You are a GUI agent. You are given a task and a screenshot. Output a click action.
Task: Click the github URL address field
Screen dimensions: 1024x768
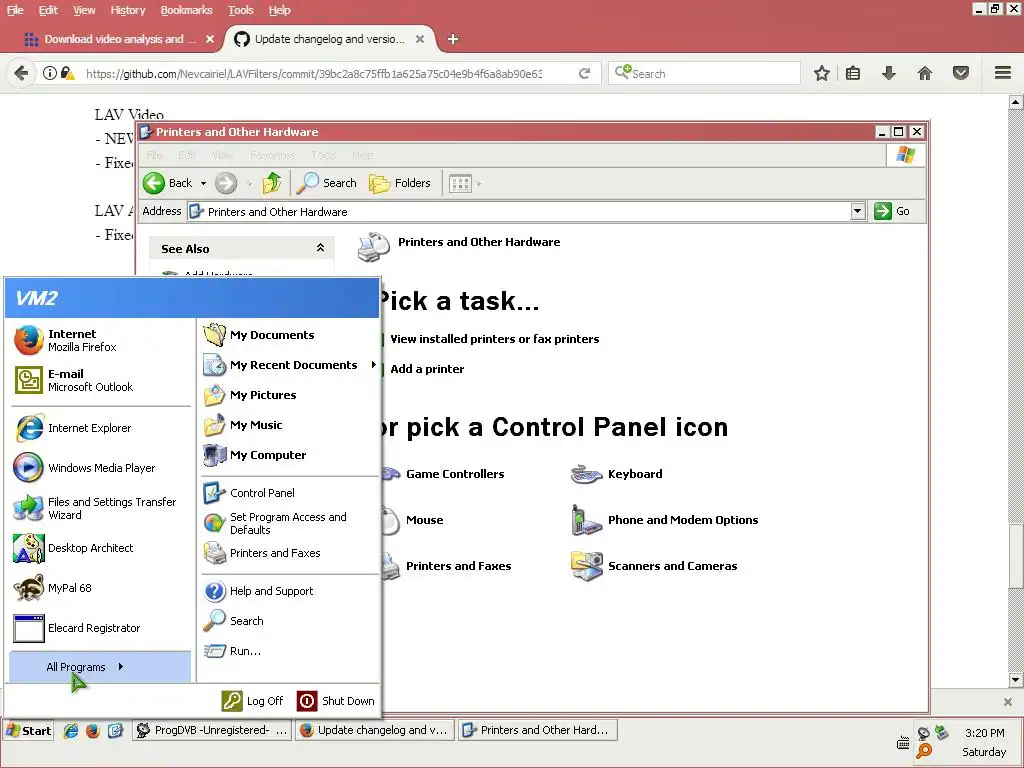coord(313,74)
